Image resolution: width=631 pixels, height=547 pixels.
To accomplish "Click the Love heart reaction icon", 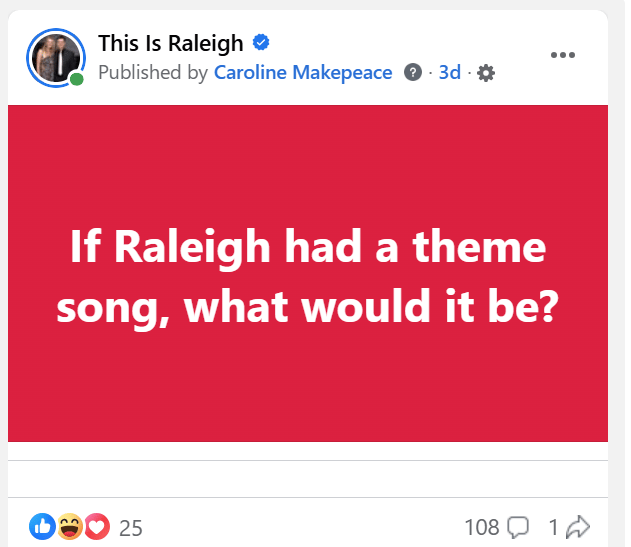I will pyautogui.click(x=96, y=526).
